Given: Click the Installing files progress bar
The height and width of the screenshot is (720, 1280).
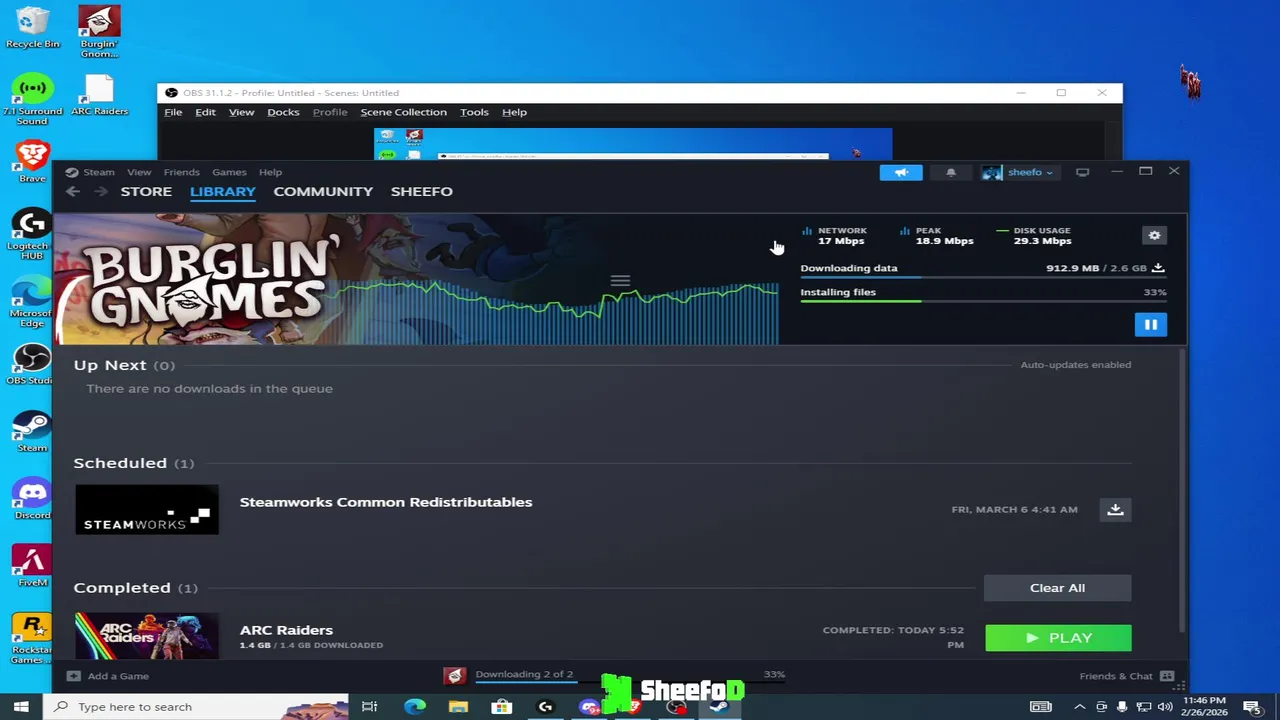Looking at the screenshot, I should [x=983, y=301].
